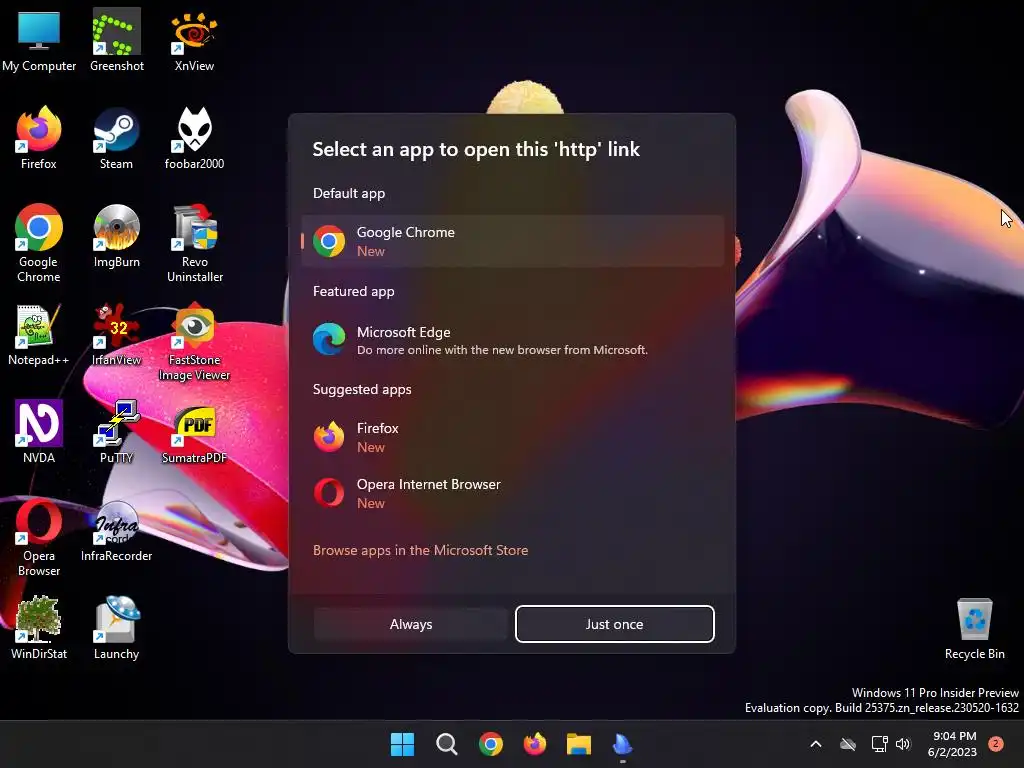
Task: Click the Always button
Action: point(411,624)
